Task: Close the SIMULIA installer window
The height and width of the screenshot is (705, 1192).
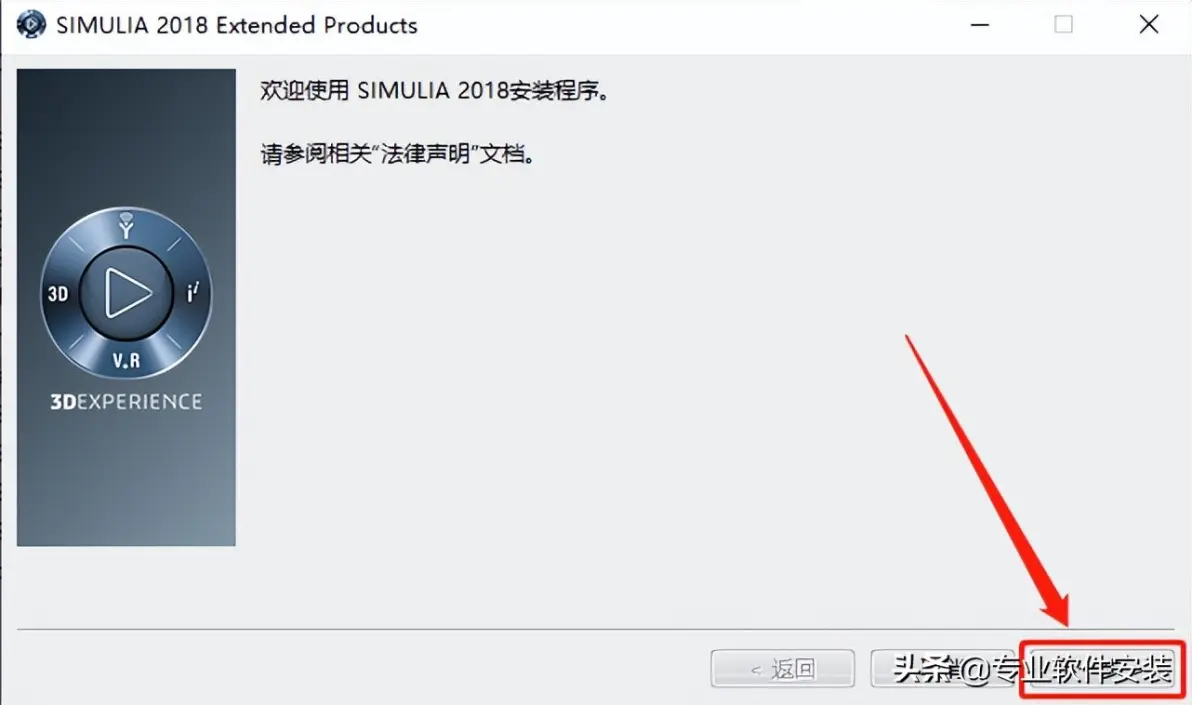Action: (x=1149, y=24)
